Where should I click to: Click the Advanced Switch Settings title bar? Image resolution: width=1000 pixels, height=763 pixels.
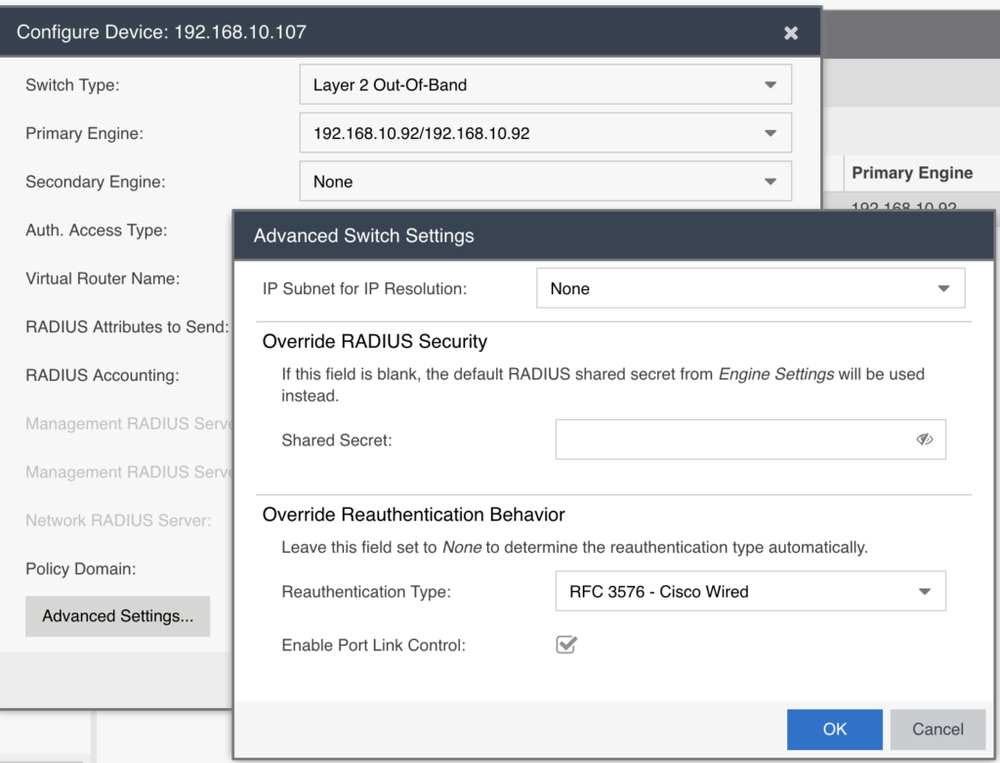pyautogui.click(x=614, y=235)
